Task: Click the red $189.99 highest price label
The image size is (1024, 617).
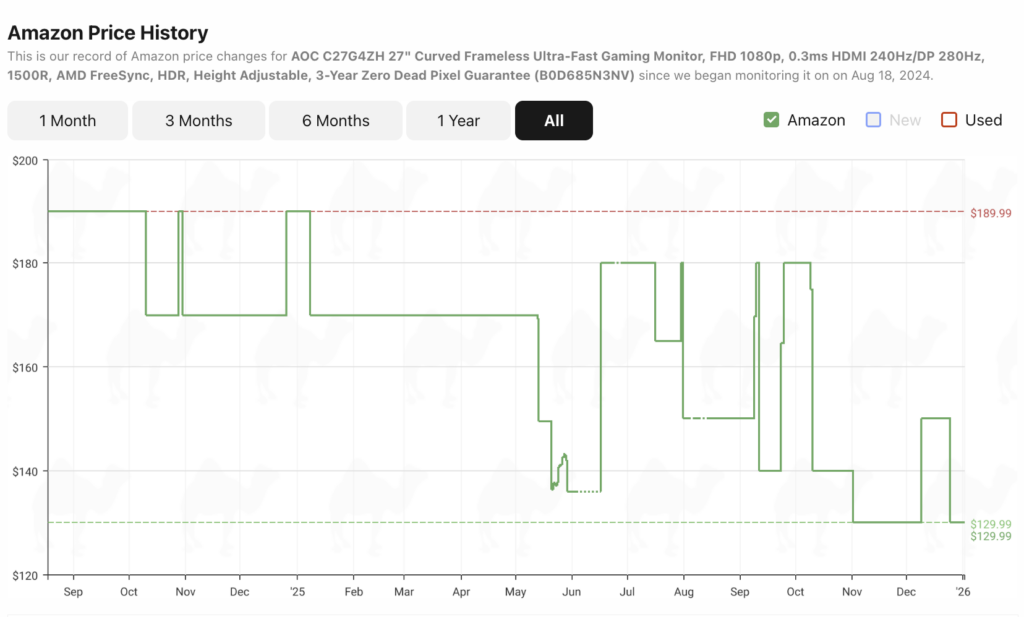Action: [990, 213]
